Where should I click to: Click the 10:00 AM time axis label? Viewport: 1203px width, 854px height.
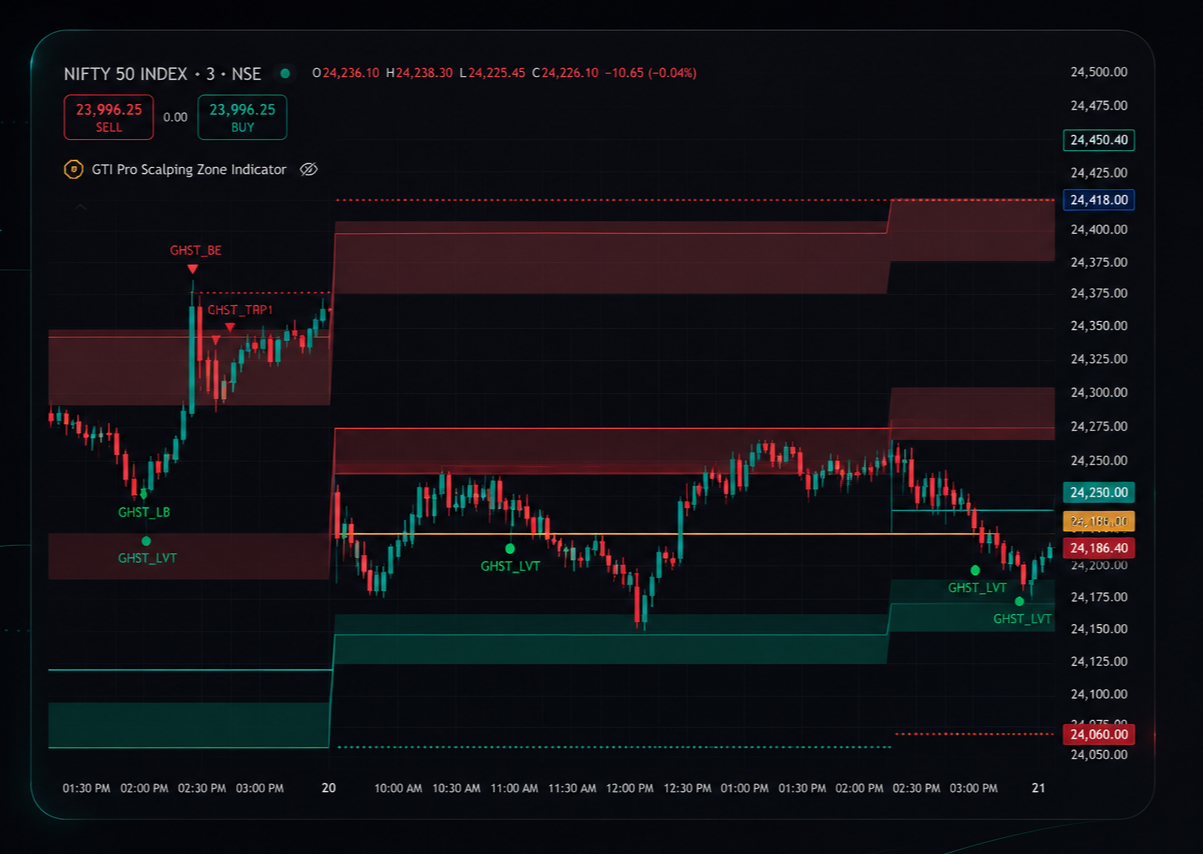pyautogui.click(x=398, y=788)
